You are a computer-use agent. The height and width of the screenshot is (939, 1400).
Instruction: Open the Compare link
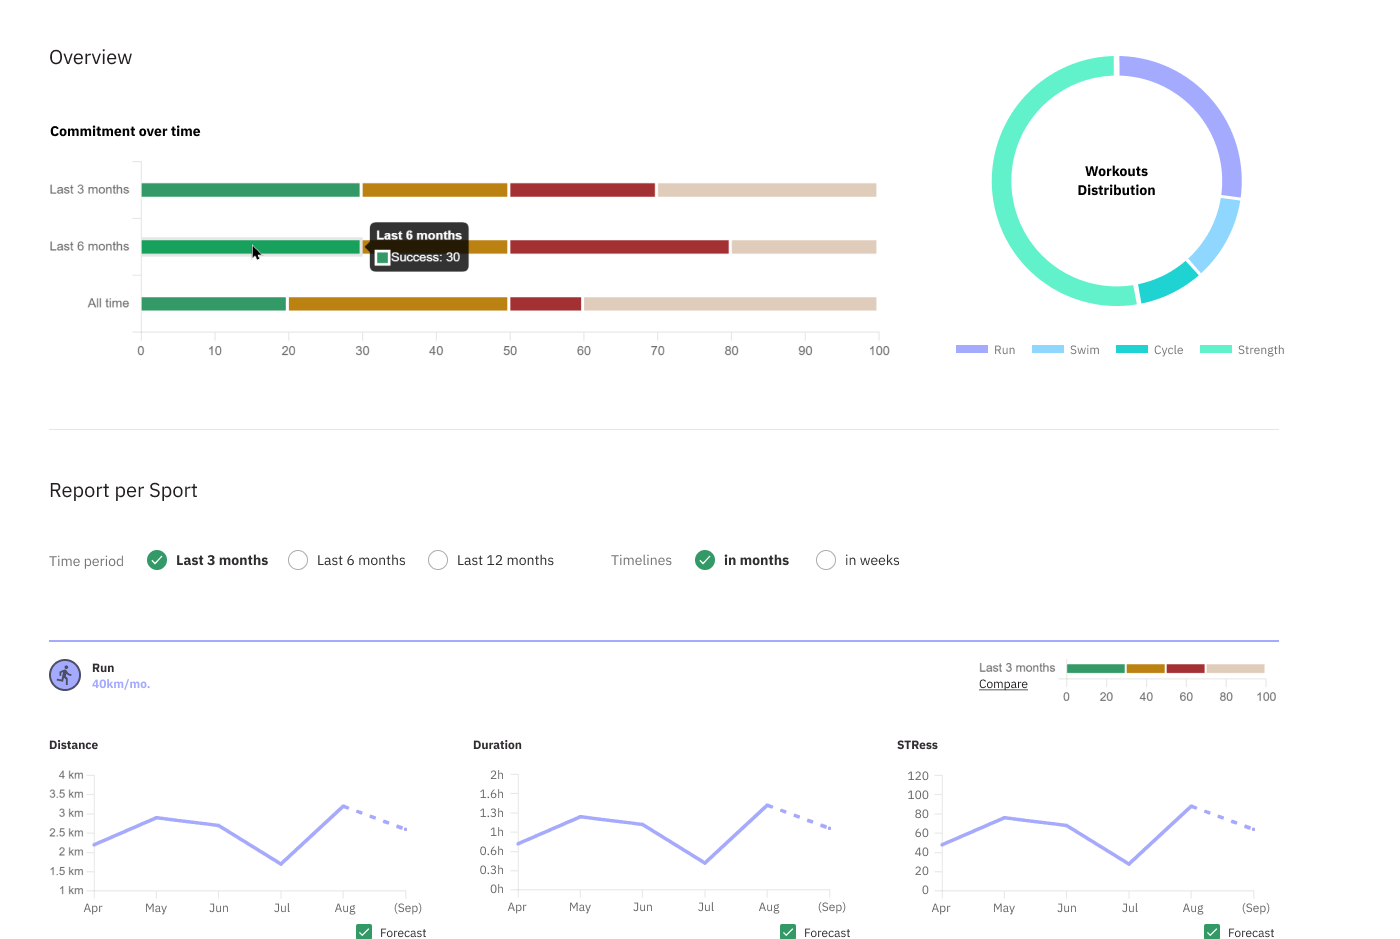1003,684
